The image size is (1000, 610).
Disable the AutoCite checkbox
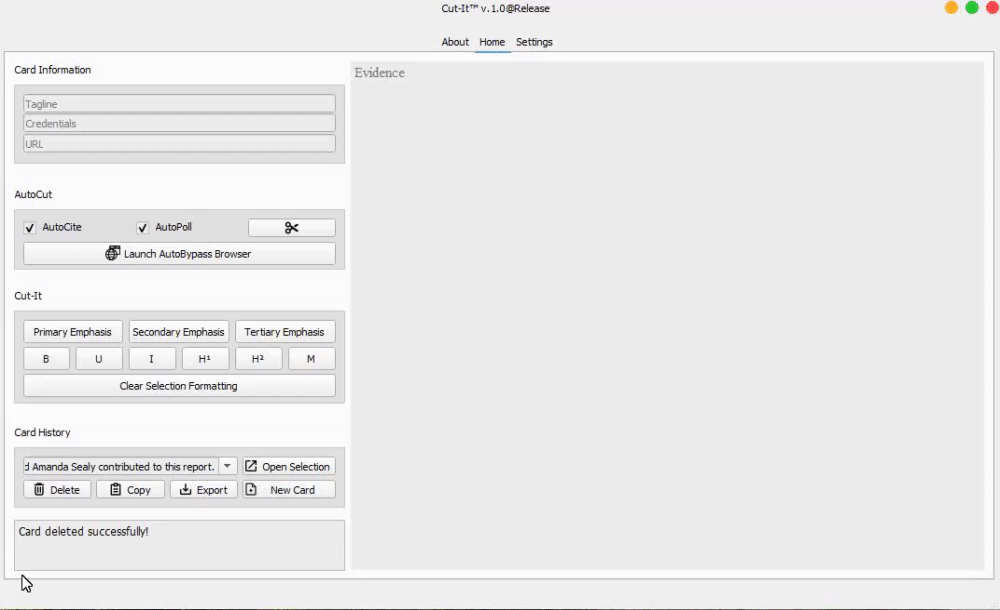click(30, 228)
